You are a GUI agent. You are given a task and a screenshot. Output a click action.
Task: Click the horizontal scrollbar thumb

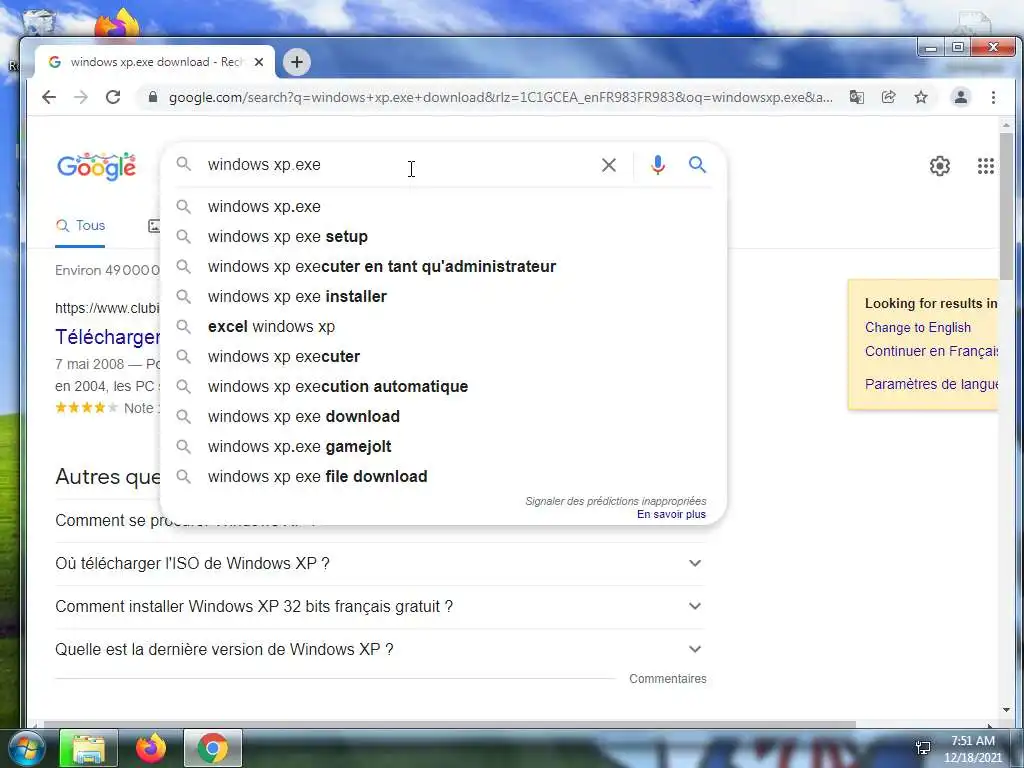[x=449, y=724]
